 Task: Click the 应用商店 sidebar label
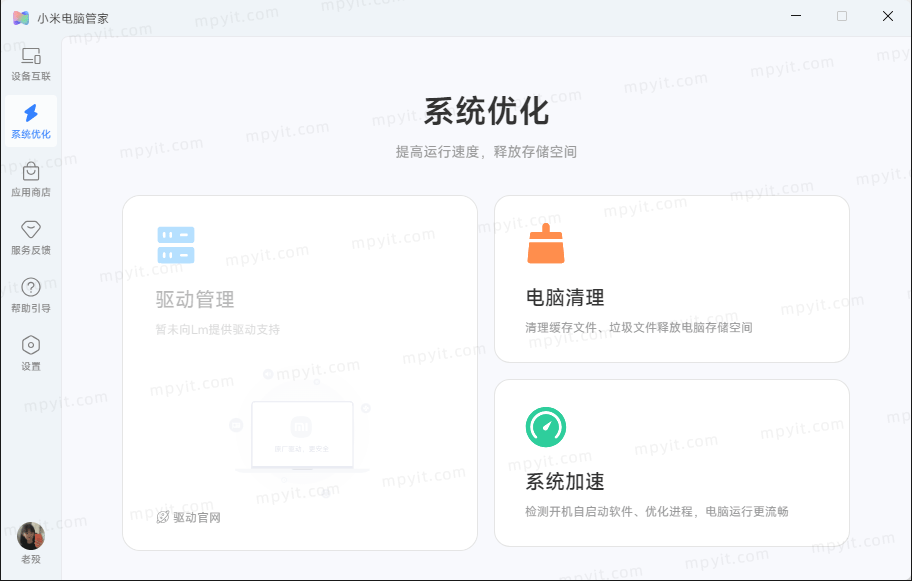pyautogui.click(x=31, y=192)
